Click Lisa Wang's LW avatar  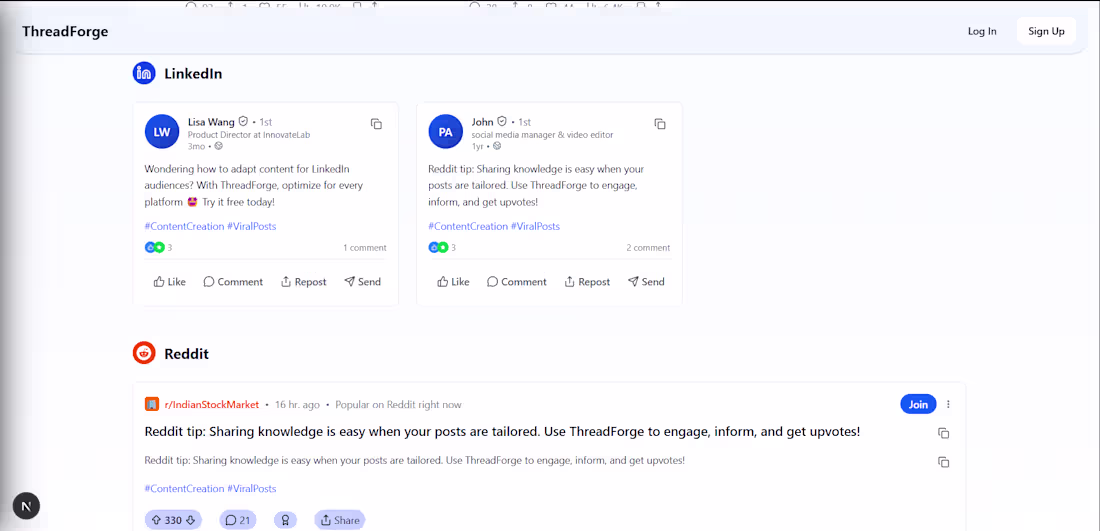[x=162, y=132]
